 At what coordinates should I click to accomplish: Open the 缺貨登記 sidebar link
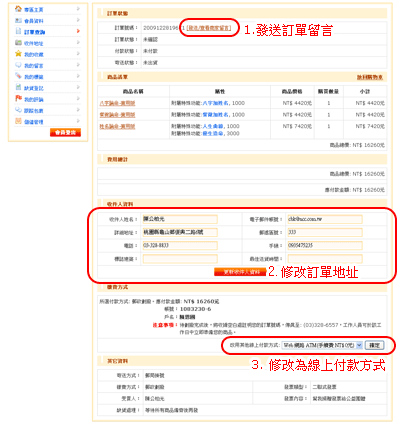(x=34, y=88)
